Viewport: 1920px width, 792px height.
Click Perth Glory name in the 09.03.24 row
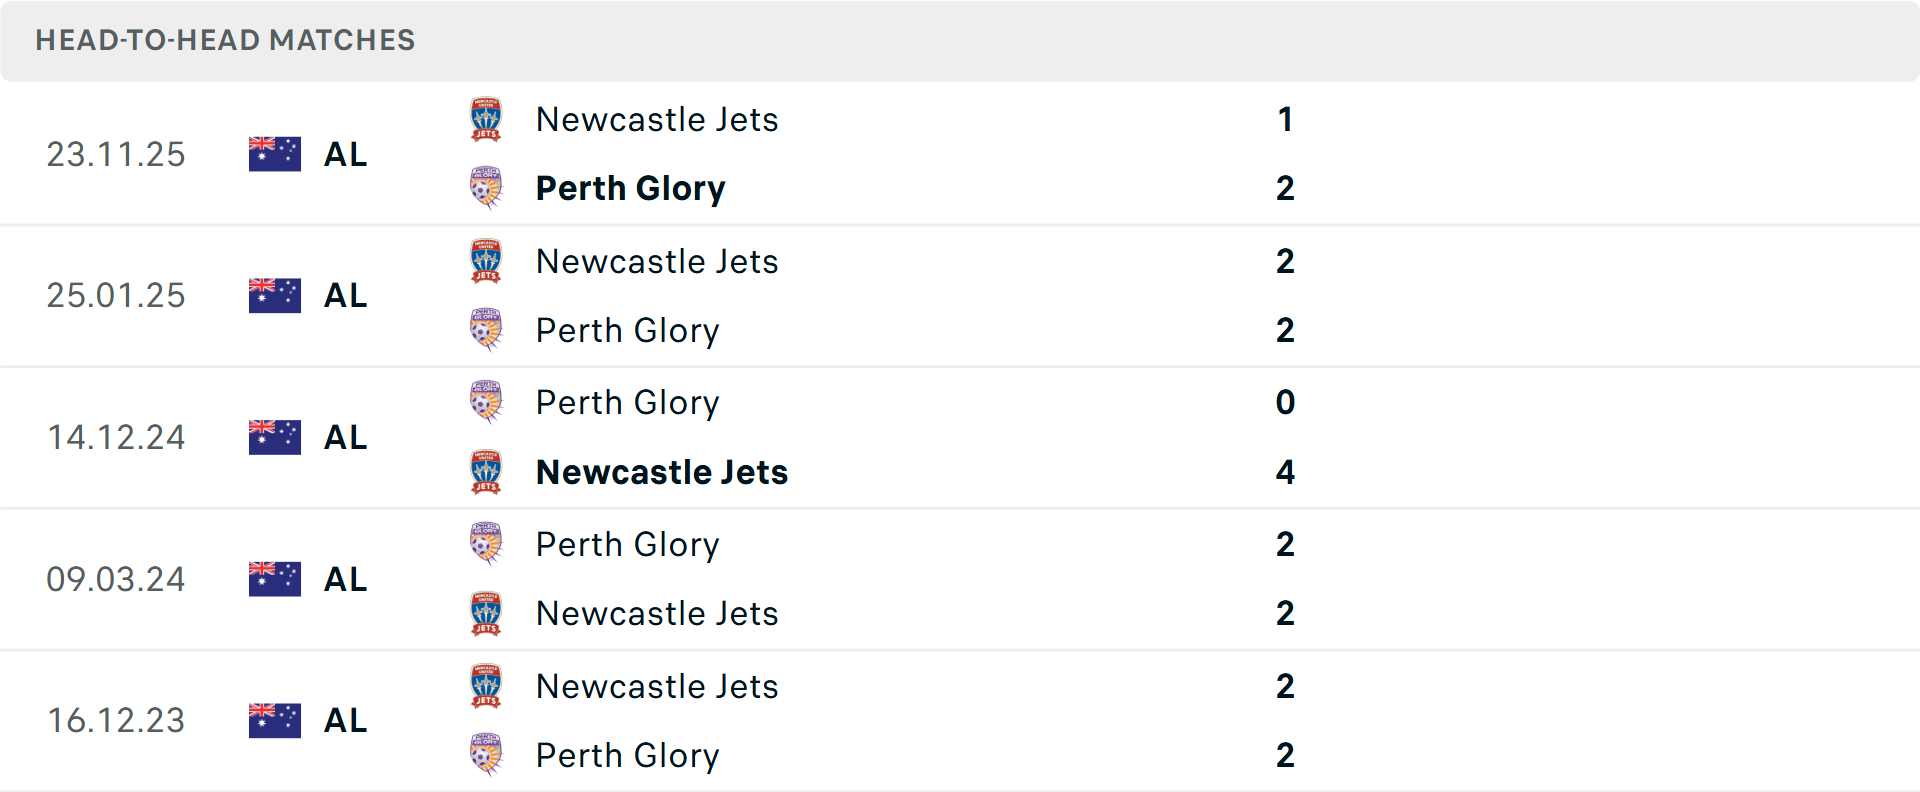pos(627,545)
